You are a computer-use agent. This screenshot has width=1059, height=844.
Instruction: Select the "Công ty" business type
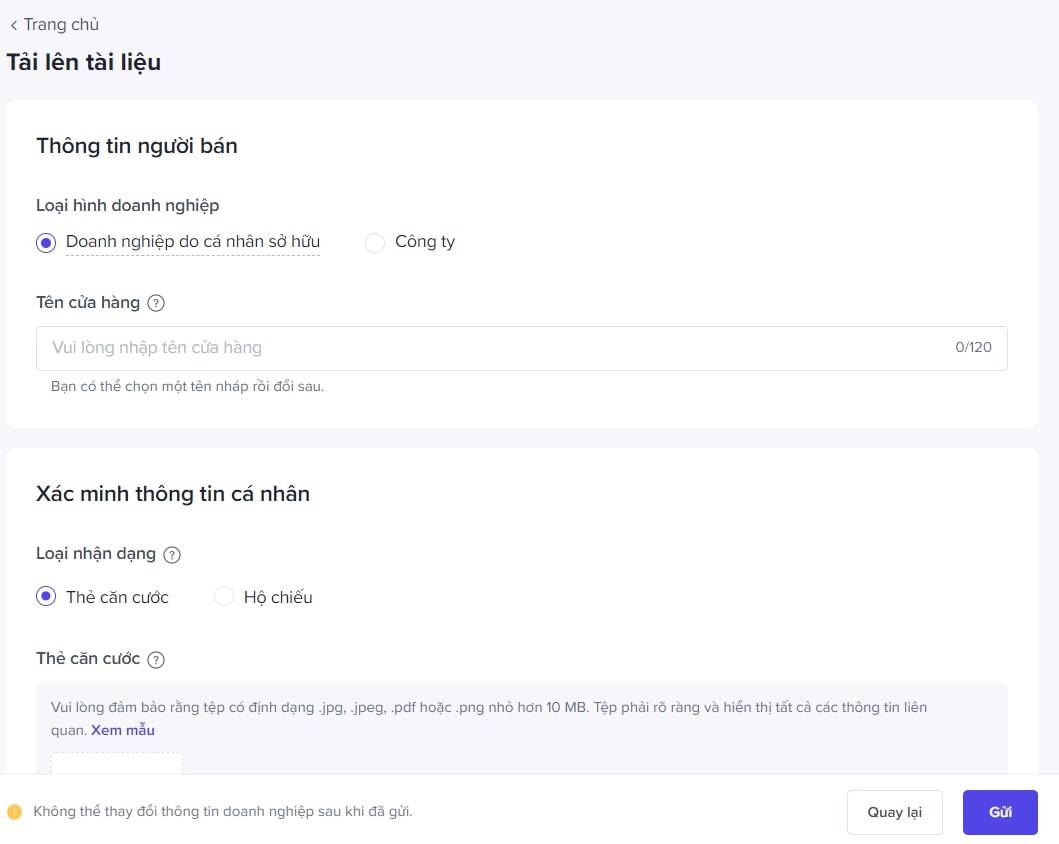375,242
